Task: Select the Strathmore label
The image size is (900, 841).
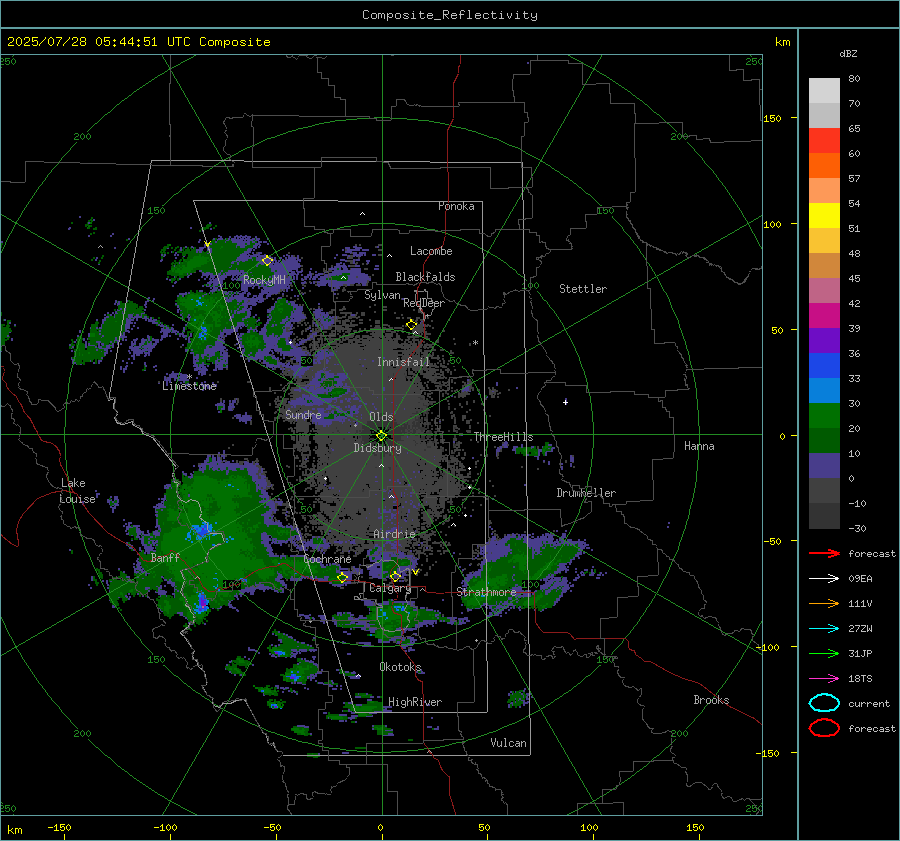Action: click(486, 592)
